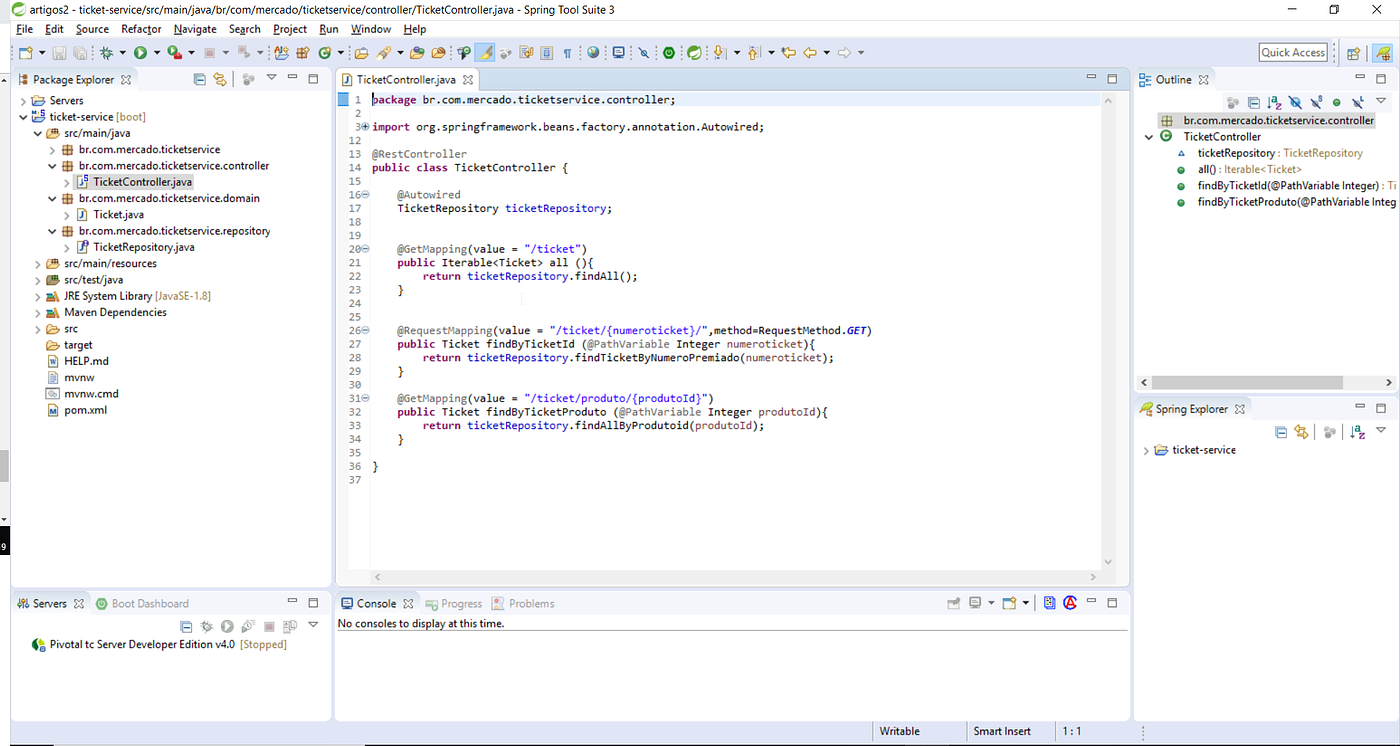Stop the server from the Boot Dashboard toolbar
Screen dimensions: 1400x746
click(x=268, y=627)
